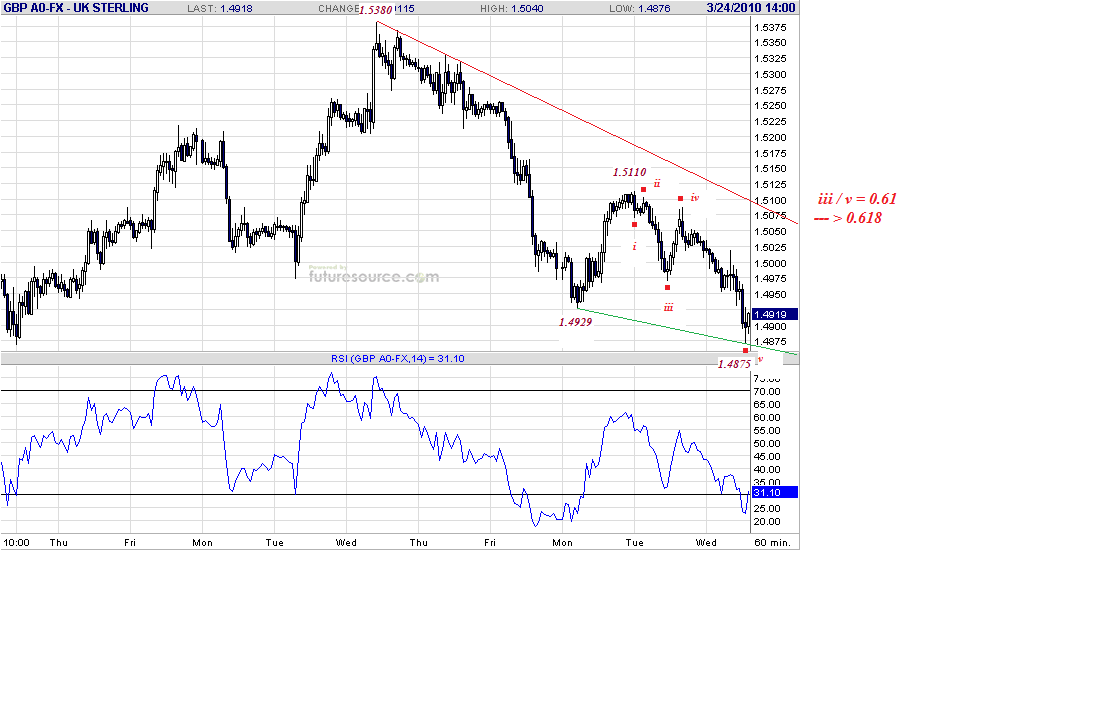1112x710 pixels.
Task: Select the 20.00 RSI axis label
Action: pos(767,522)
